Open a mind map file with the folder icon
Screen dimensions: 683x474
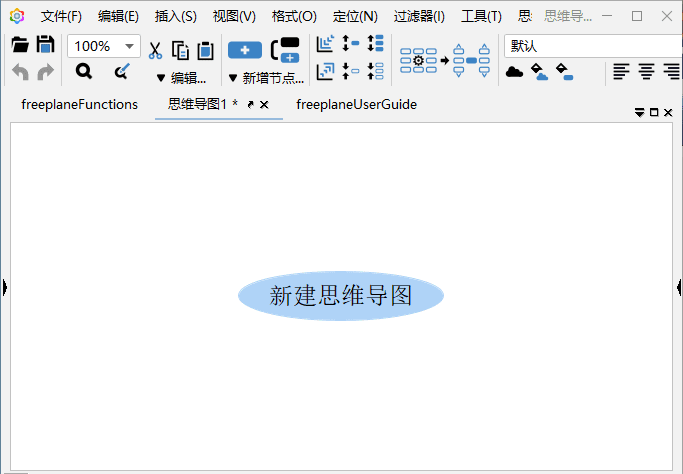tap(20, 44)
